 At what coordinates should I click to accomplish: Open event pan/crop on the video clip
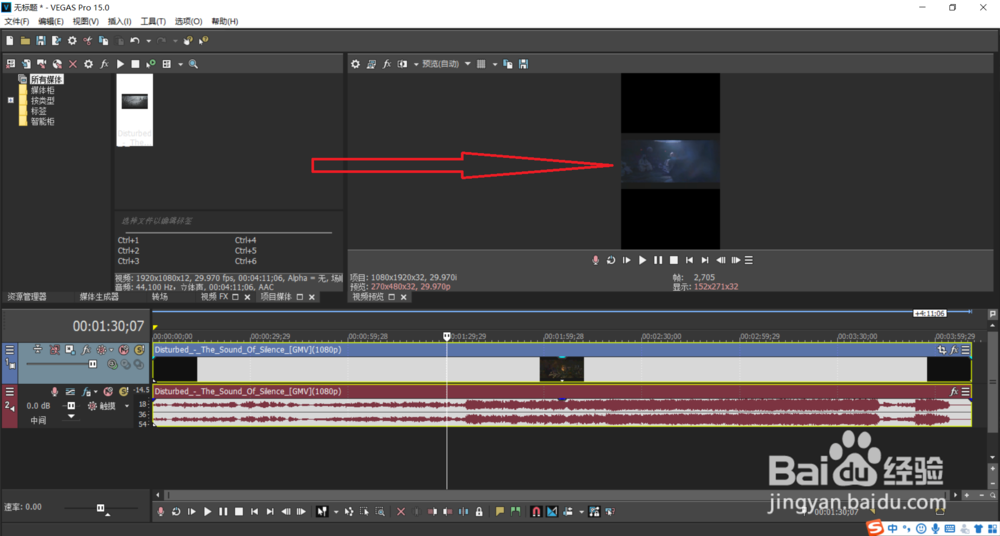(x=942, y=350)
